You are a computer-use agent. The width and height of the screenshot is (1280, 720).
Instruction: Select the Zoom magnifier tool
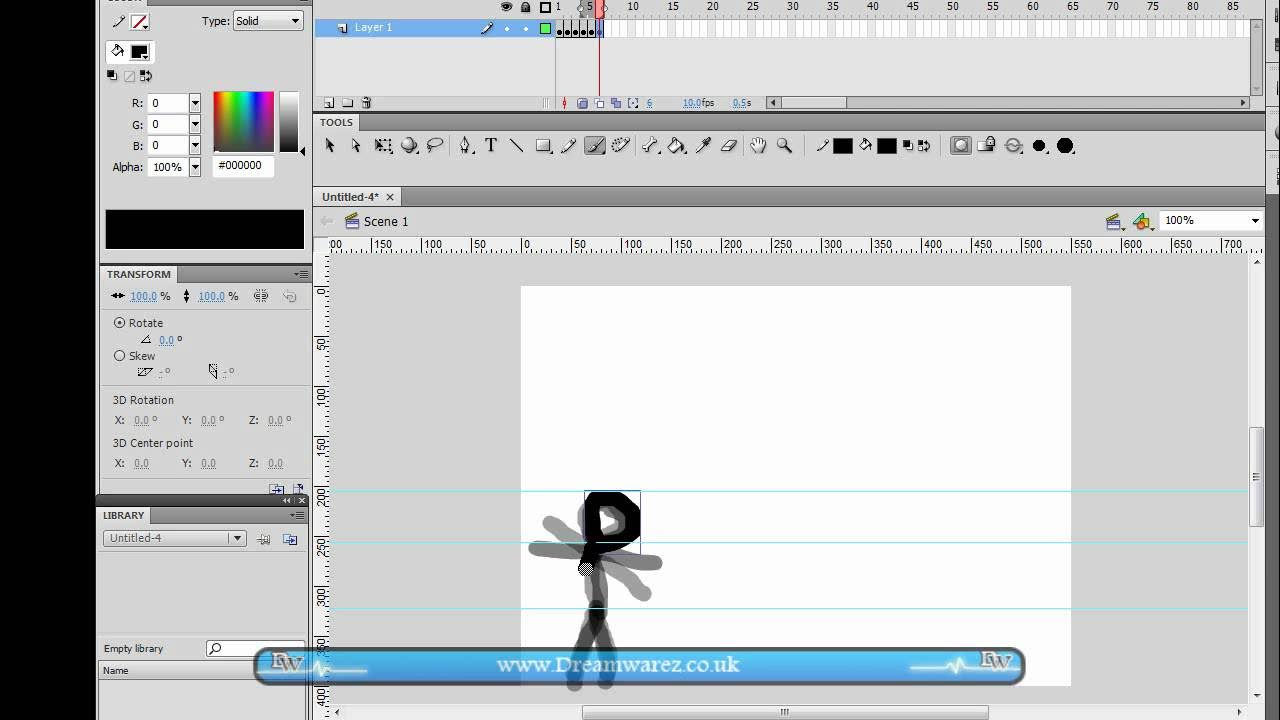(x=784, y=146)
